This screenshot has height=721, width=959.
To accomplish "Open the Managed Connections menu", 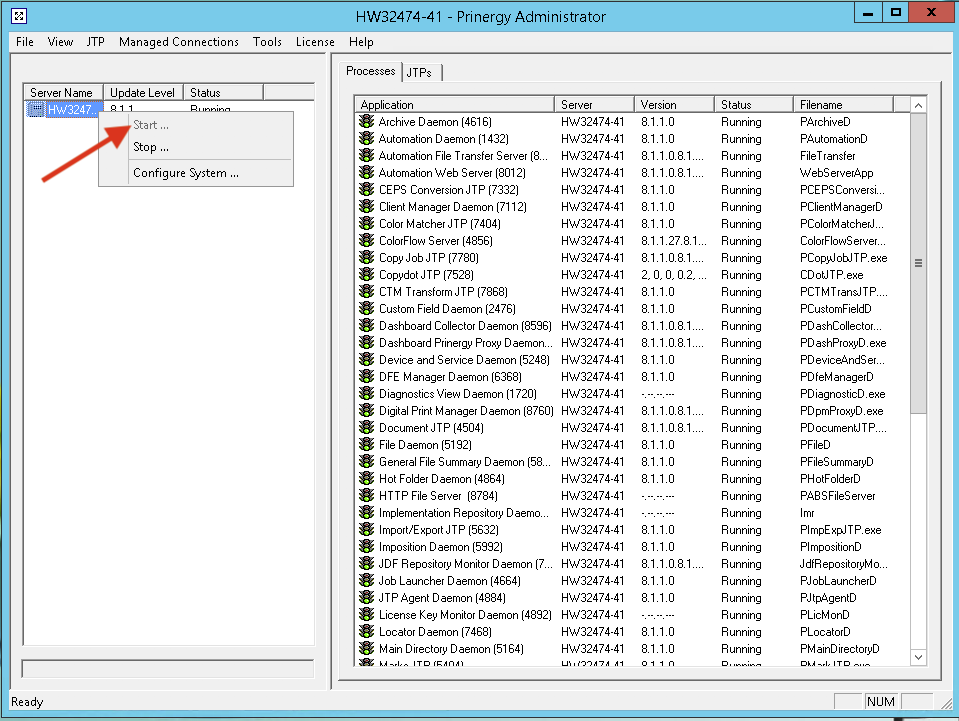I will 178,42.
